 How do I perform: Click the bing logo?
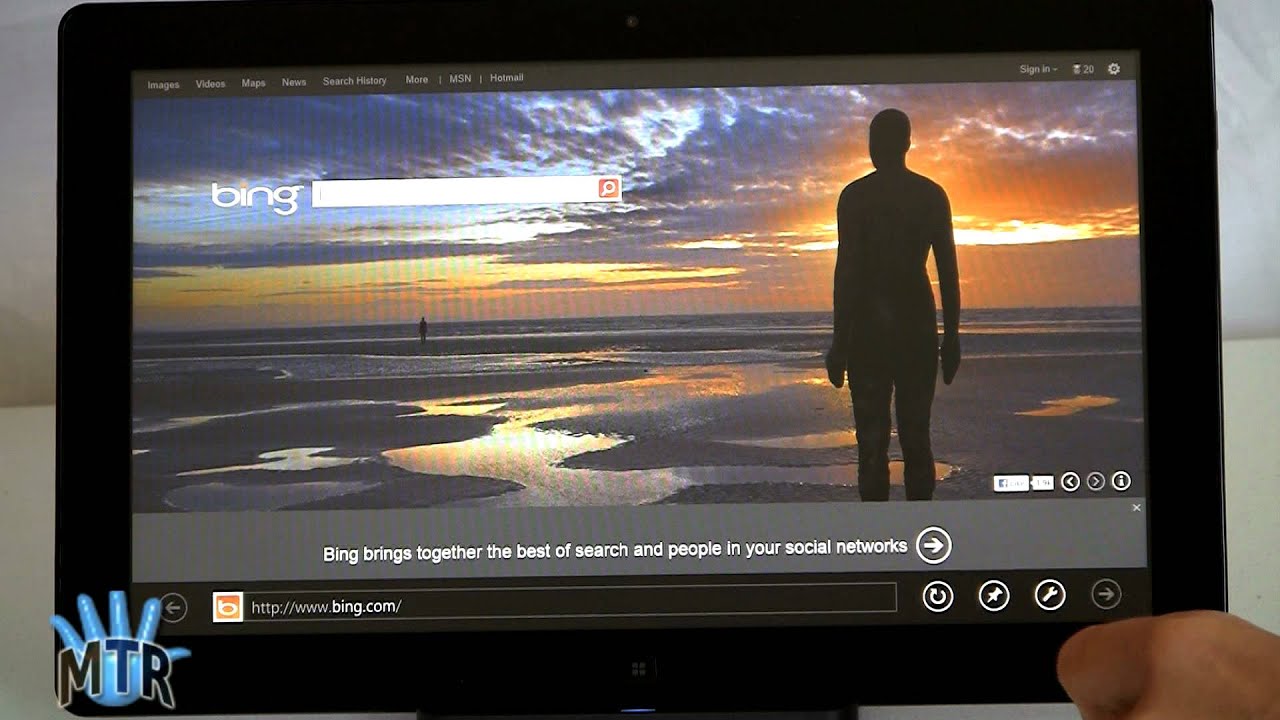coord(257,197)
